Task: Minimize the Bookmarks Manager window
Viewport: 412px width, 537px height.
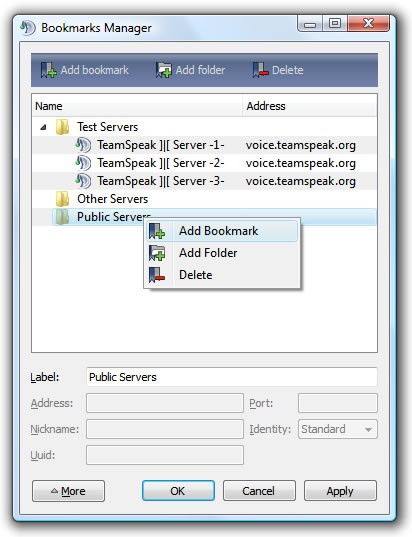Action: point(310,24)
